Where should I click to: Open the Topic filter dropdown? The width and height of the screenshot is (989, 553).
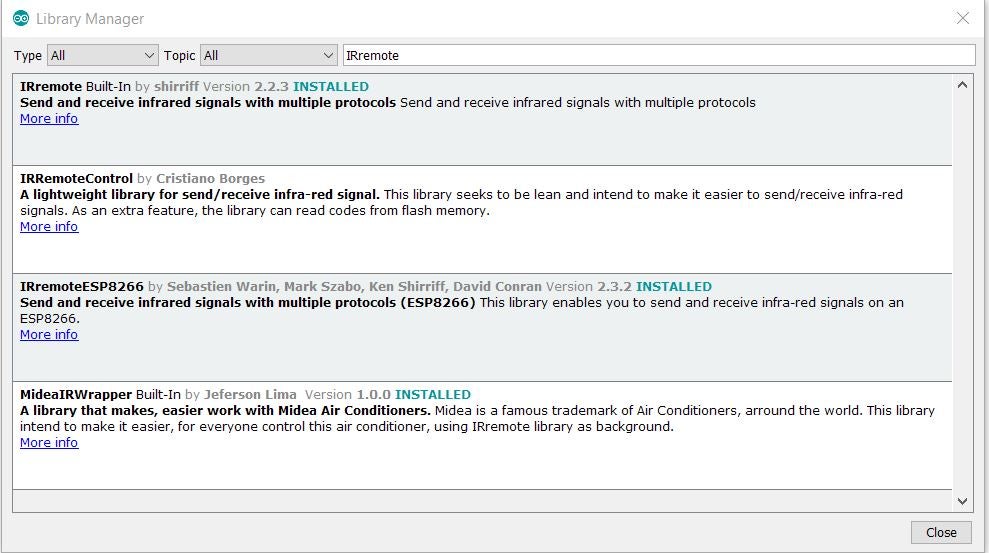268,55
